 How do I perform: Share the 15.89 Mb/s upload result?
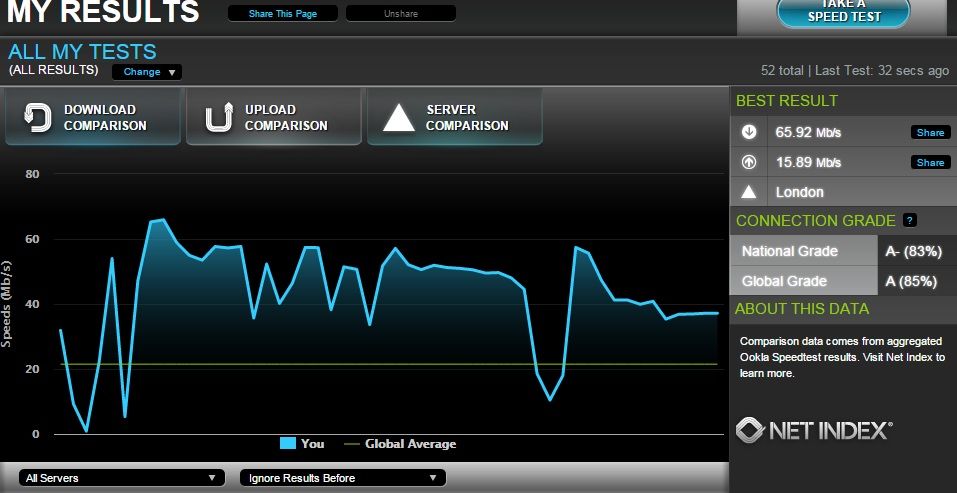pos(928,162)
